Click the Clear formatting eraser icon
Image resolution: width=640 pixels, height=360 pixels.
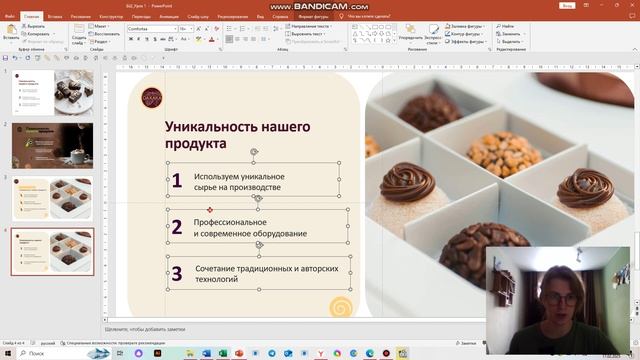[x=217, y=29]
